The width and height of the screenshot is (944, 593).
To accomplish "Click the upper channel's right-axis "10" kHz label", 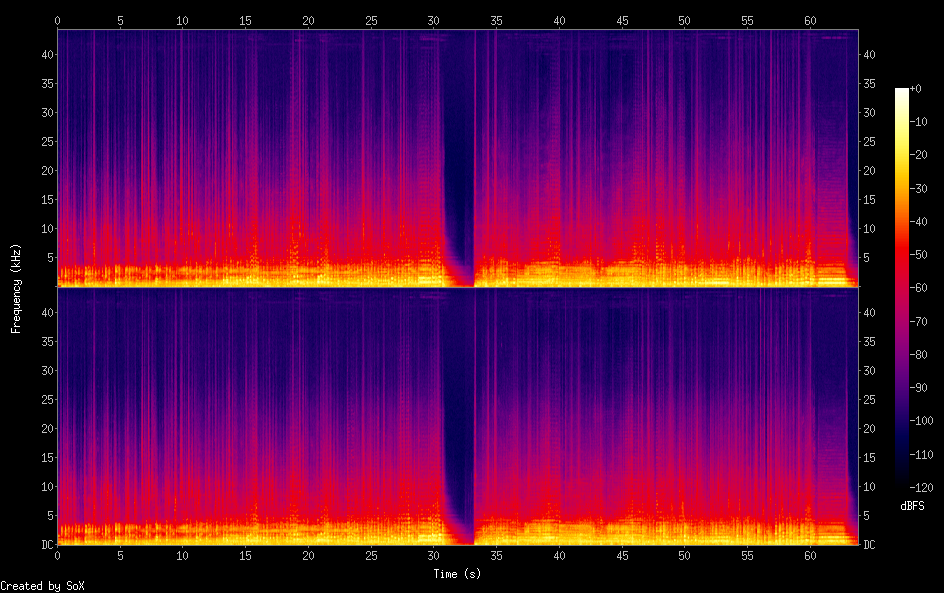I will (869, 228).
